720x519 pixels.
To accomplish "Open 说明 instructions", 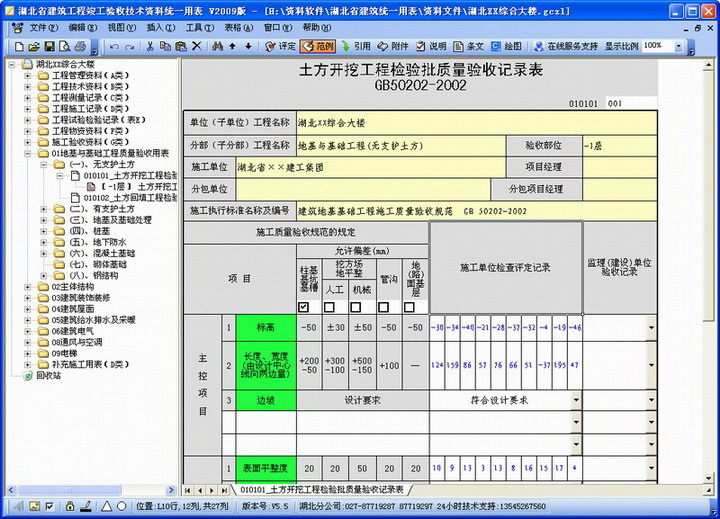I will 431,46.
